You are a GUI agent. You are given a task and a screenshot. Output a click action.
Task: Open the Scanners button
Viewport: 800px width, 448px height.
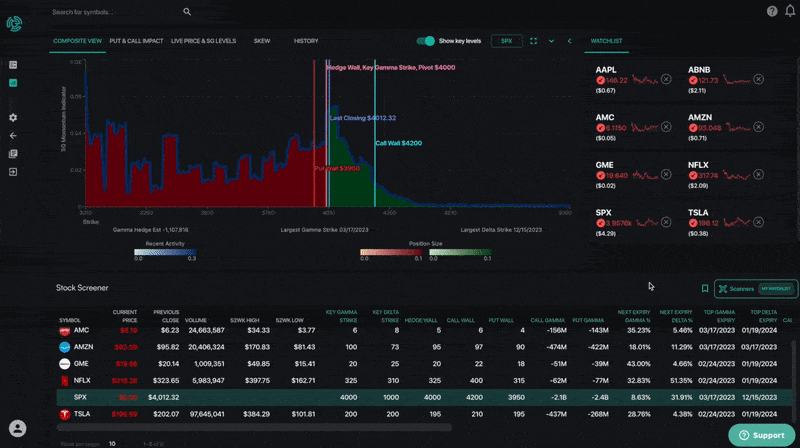(736, 289)
